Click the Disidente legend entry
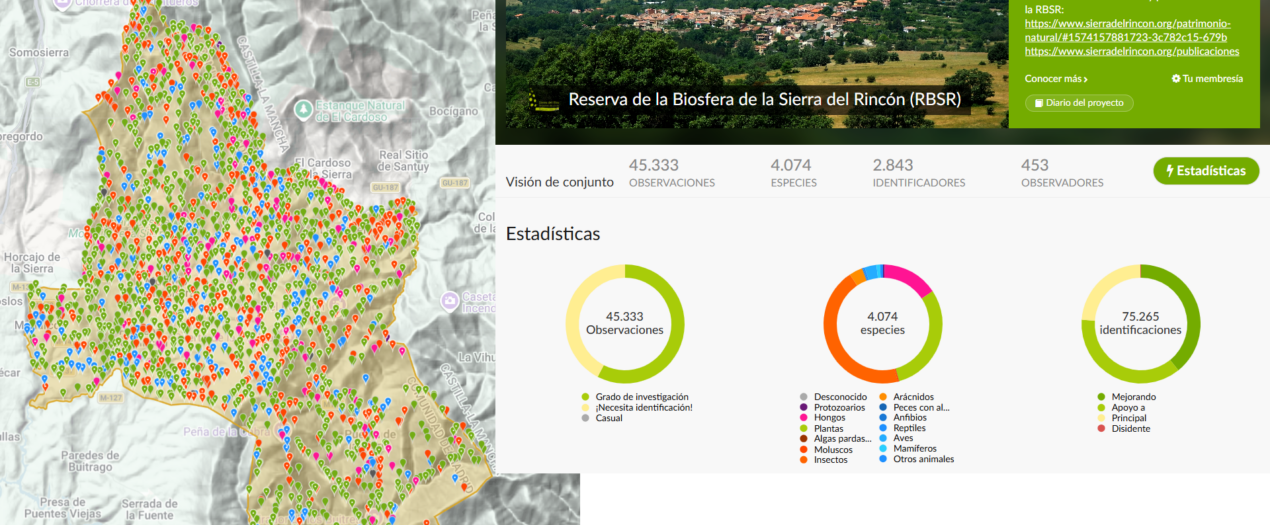1270x525 pixels. 1123,428
